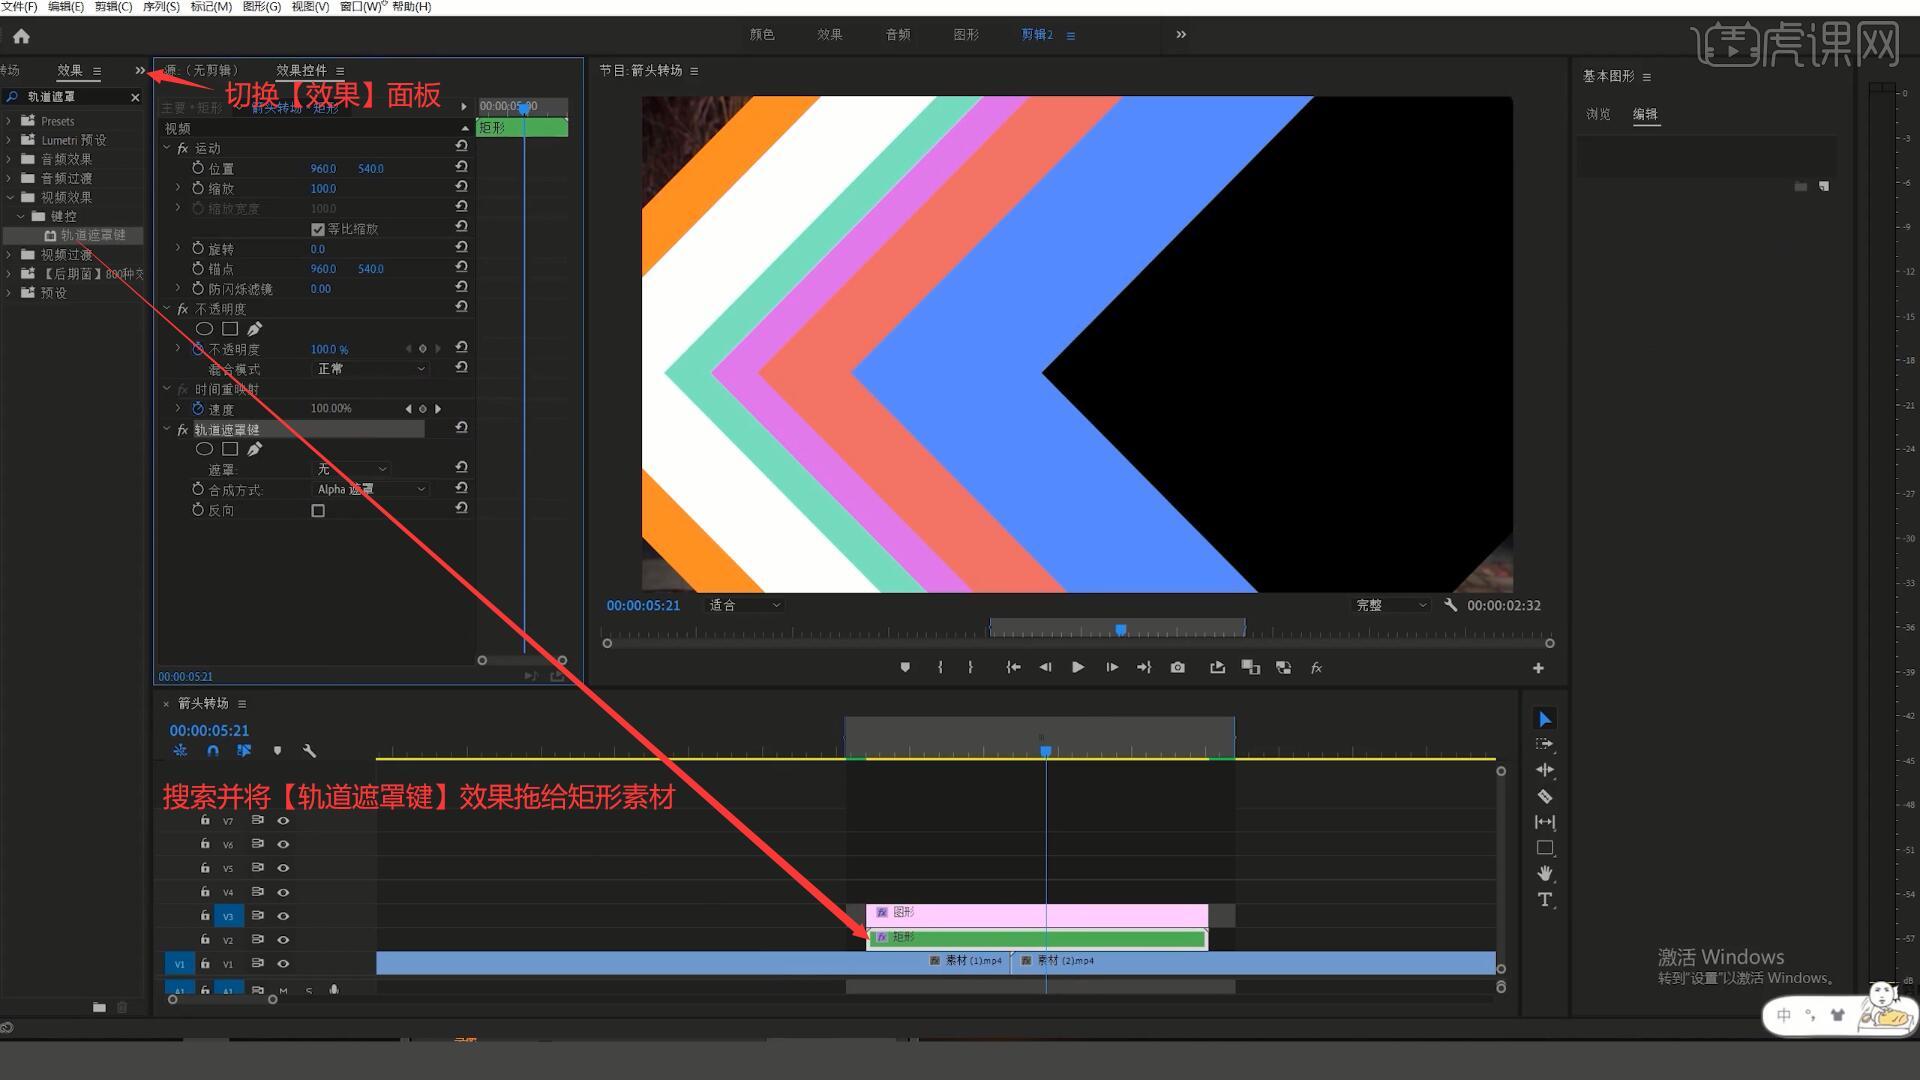Viewport: 1920px width, 1080px height.
Task: Toggle V7 track visibility eye
Action: tap(283, 820)
